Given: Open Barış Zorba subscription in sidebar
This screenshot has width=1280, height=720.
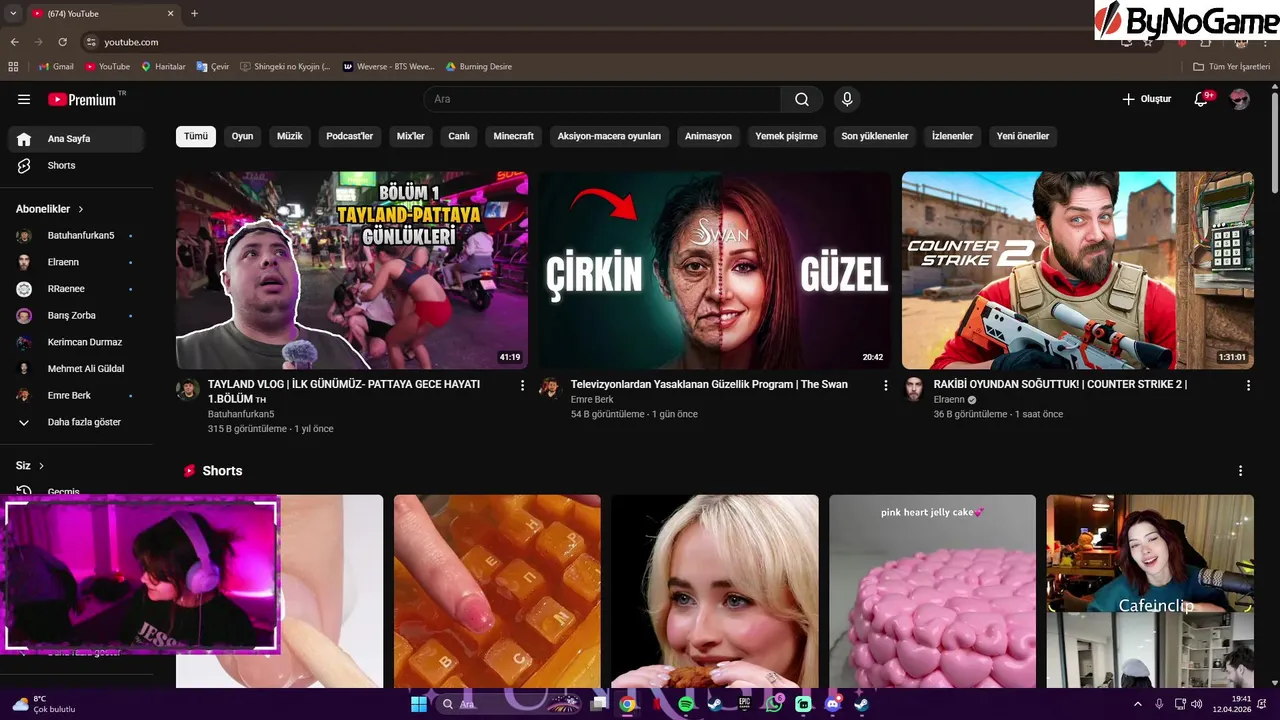Looking at the screenshot, I should [x=76, y=316].
